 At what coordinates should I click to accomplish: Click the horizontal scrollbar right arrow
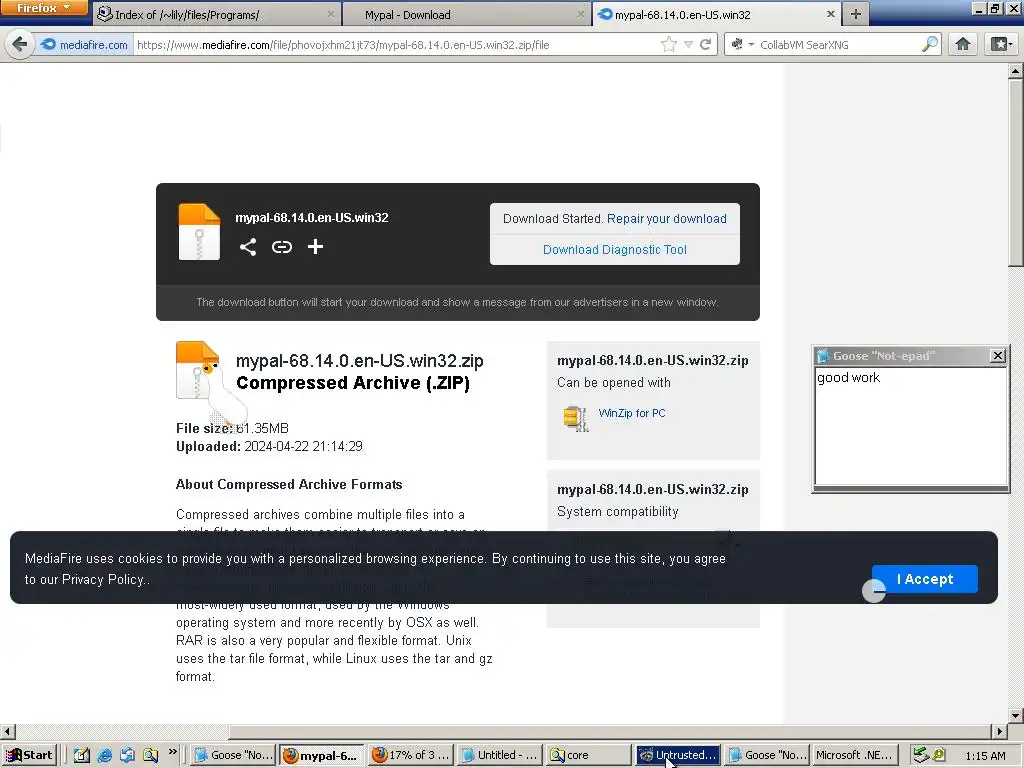(x=1000, y=731)
